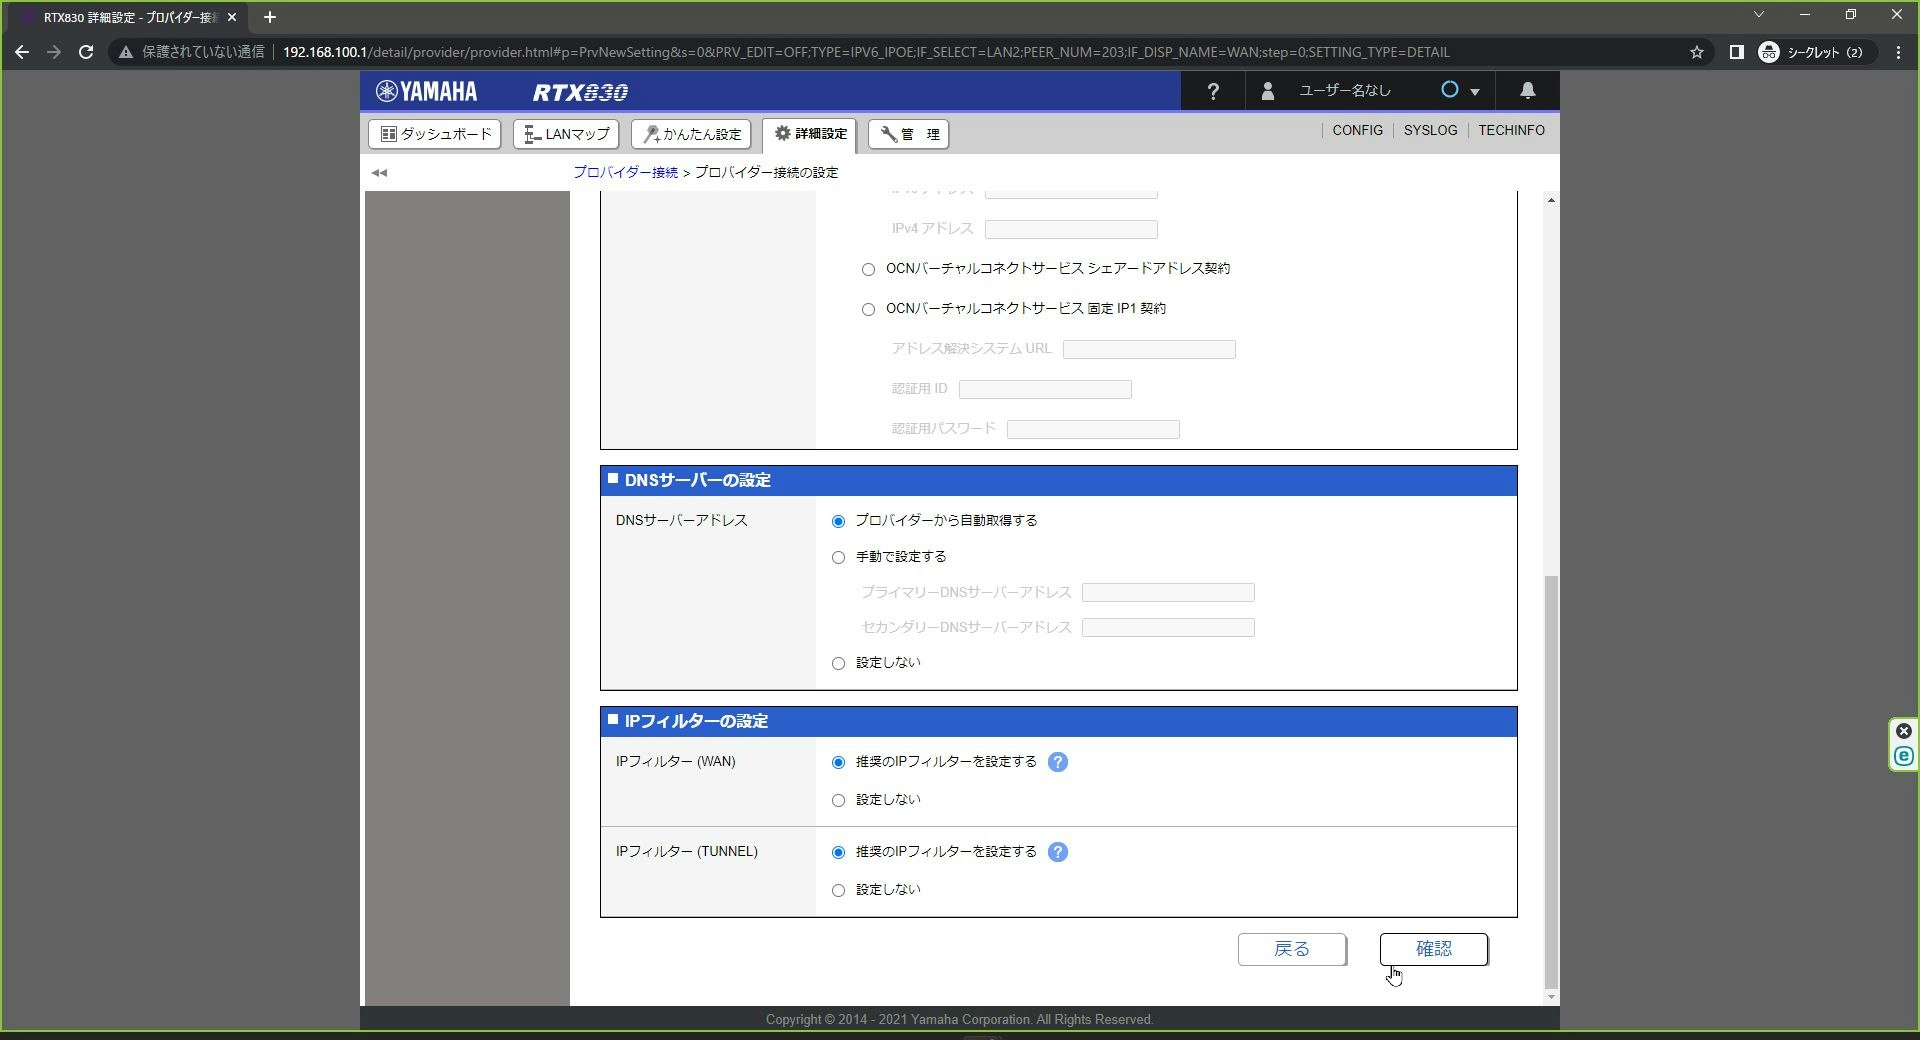Click the セカンダリーDNSサーバーアドレス field

[x=1168, y=628]
